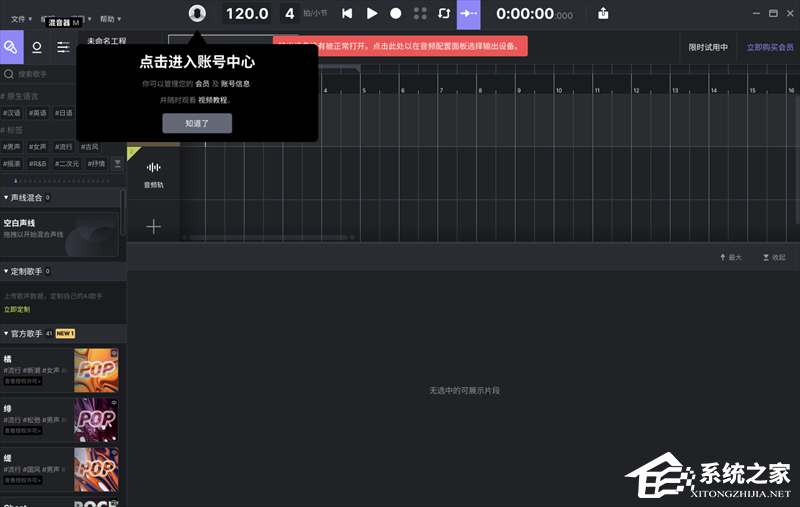Click the Play button in transport bar

371,14
